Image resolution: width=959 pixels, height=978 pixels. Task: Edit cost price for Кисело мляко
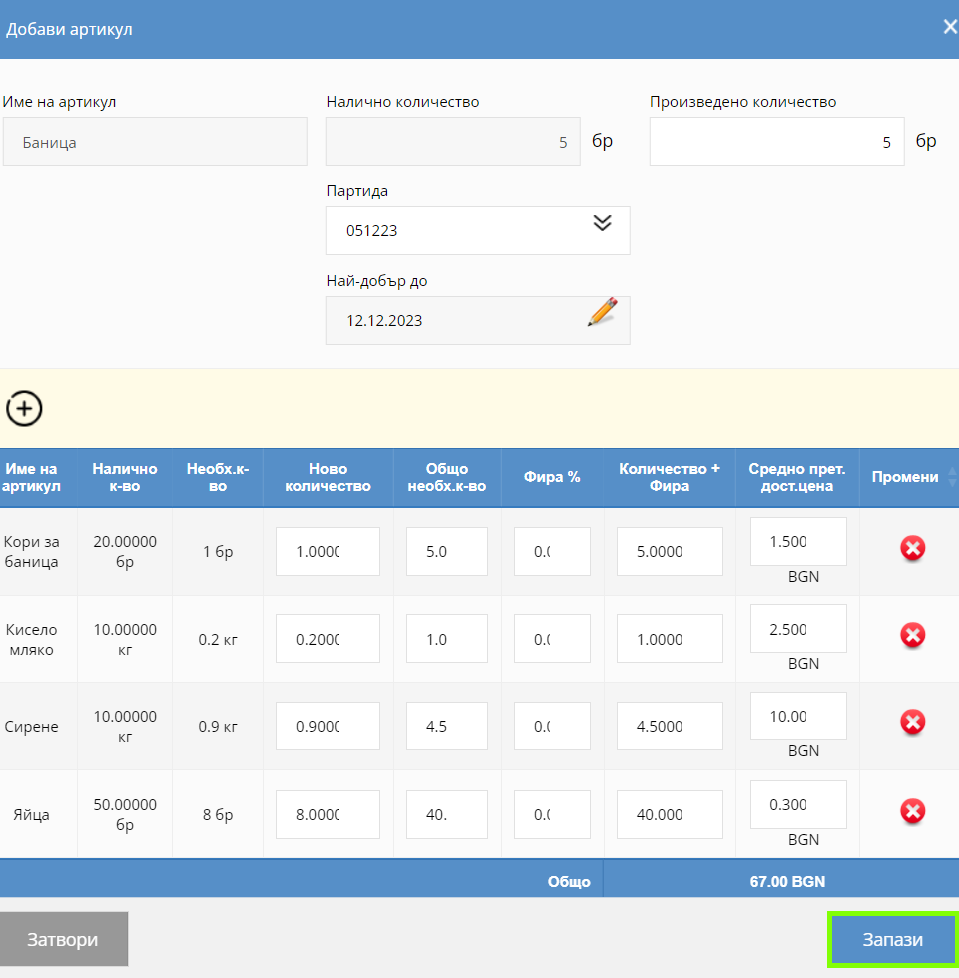(798, 629)
